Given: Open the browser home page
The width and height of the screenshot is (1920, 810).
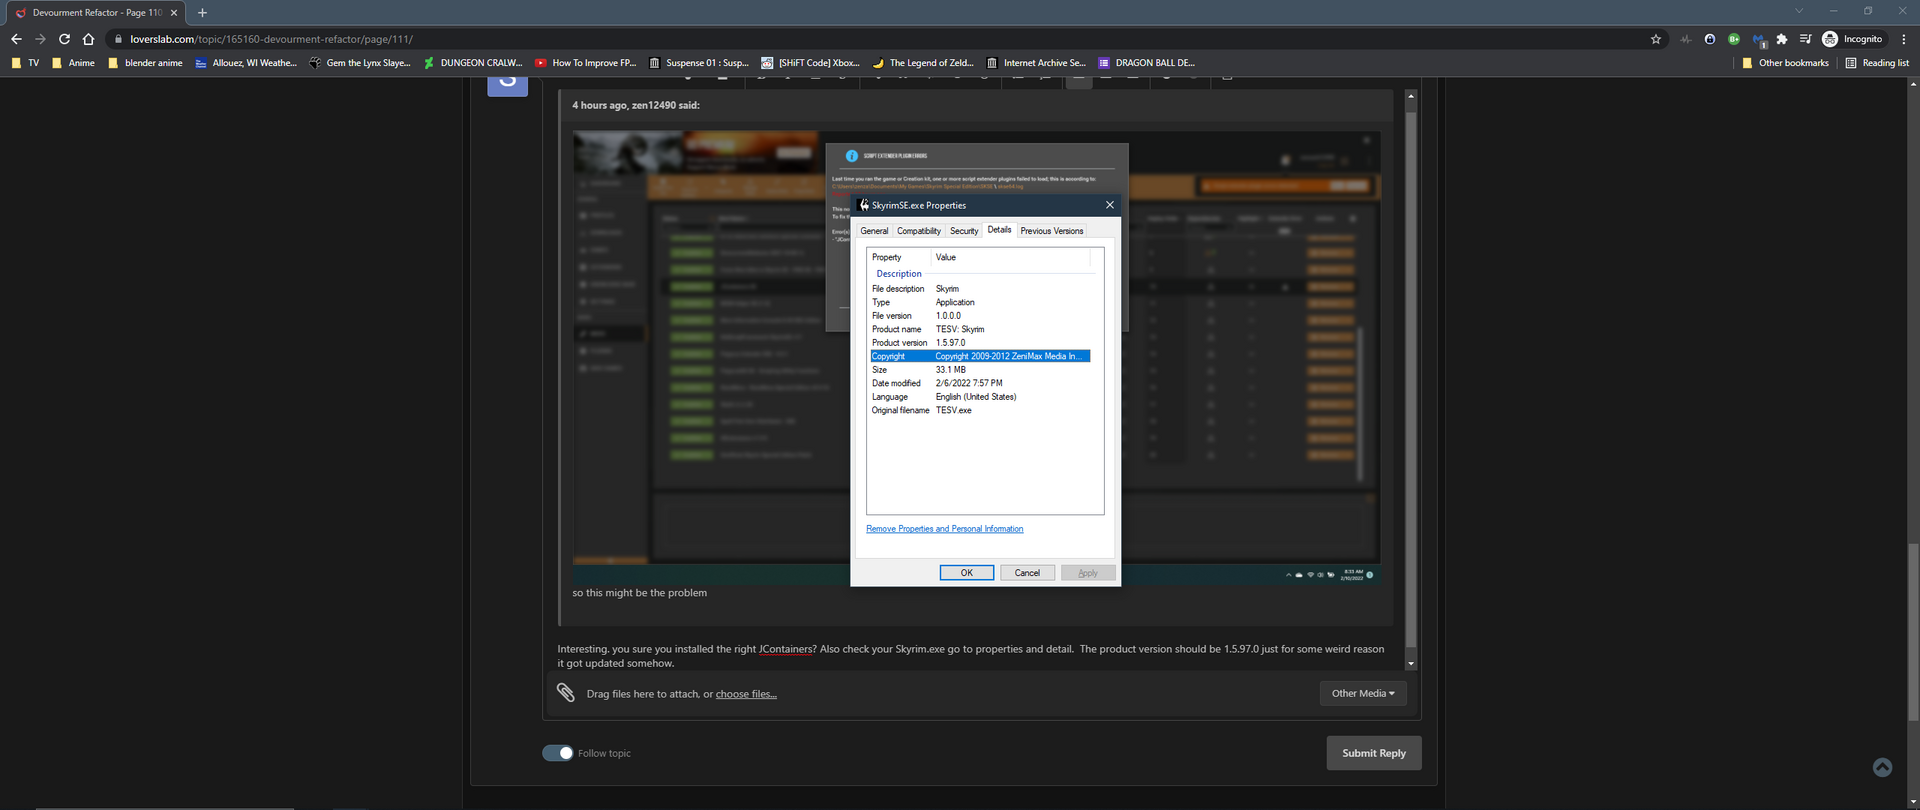Looking at the screenshot, I should pyautogui.click(x=88, y=39).
